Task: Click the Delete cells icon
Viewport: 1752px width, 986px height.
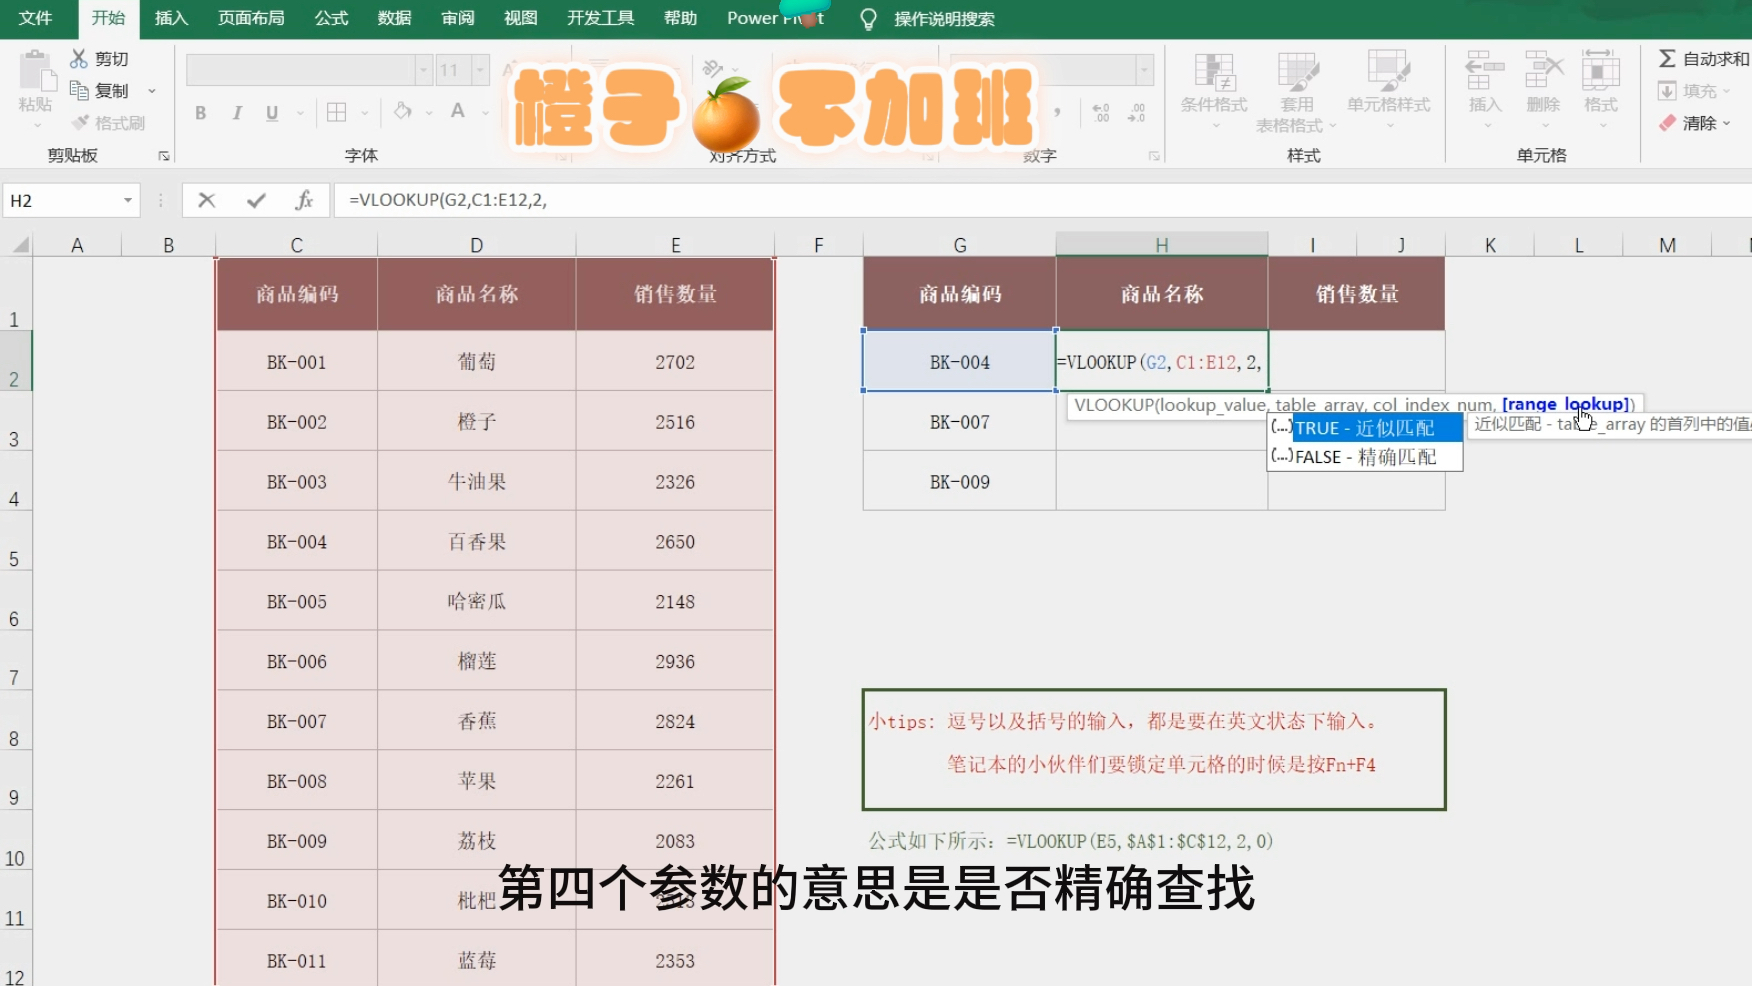Action: pos(1543,72)
